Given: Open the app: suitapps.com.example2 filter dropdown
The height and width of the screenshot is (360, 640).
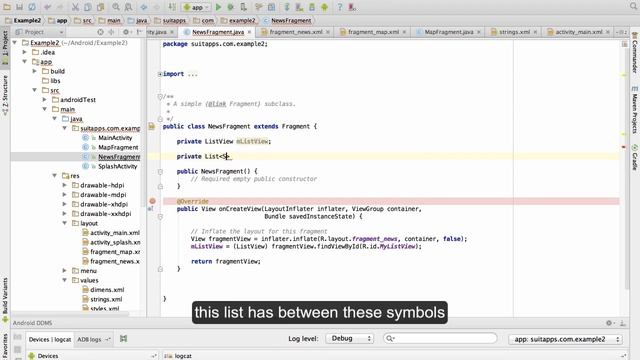Looking at the screenshot, I should pyautogui.click(x=566, y=339).
